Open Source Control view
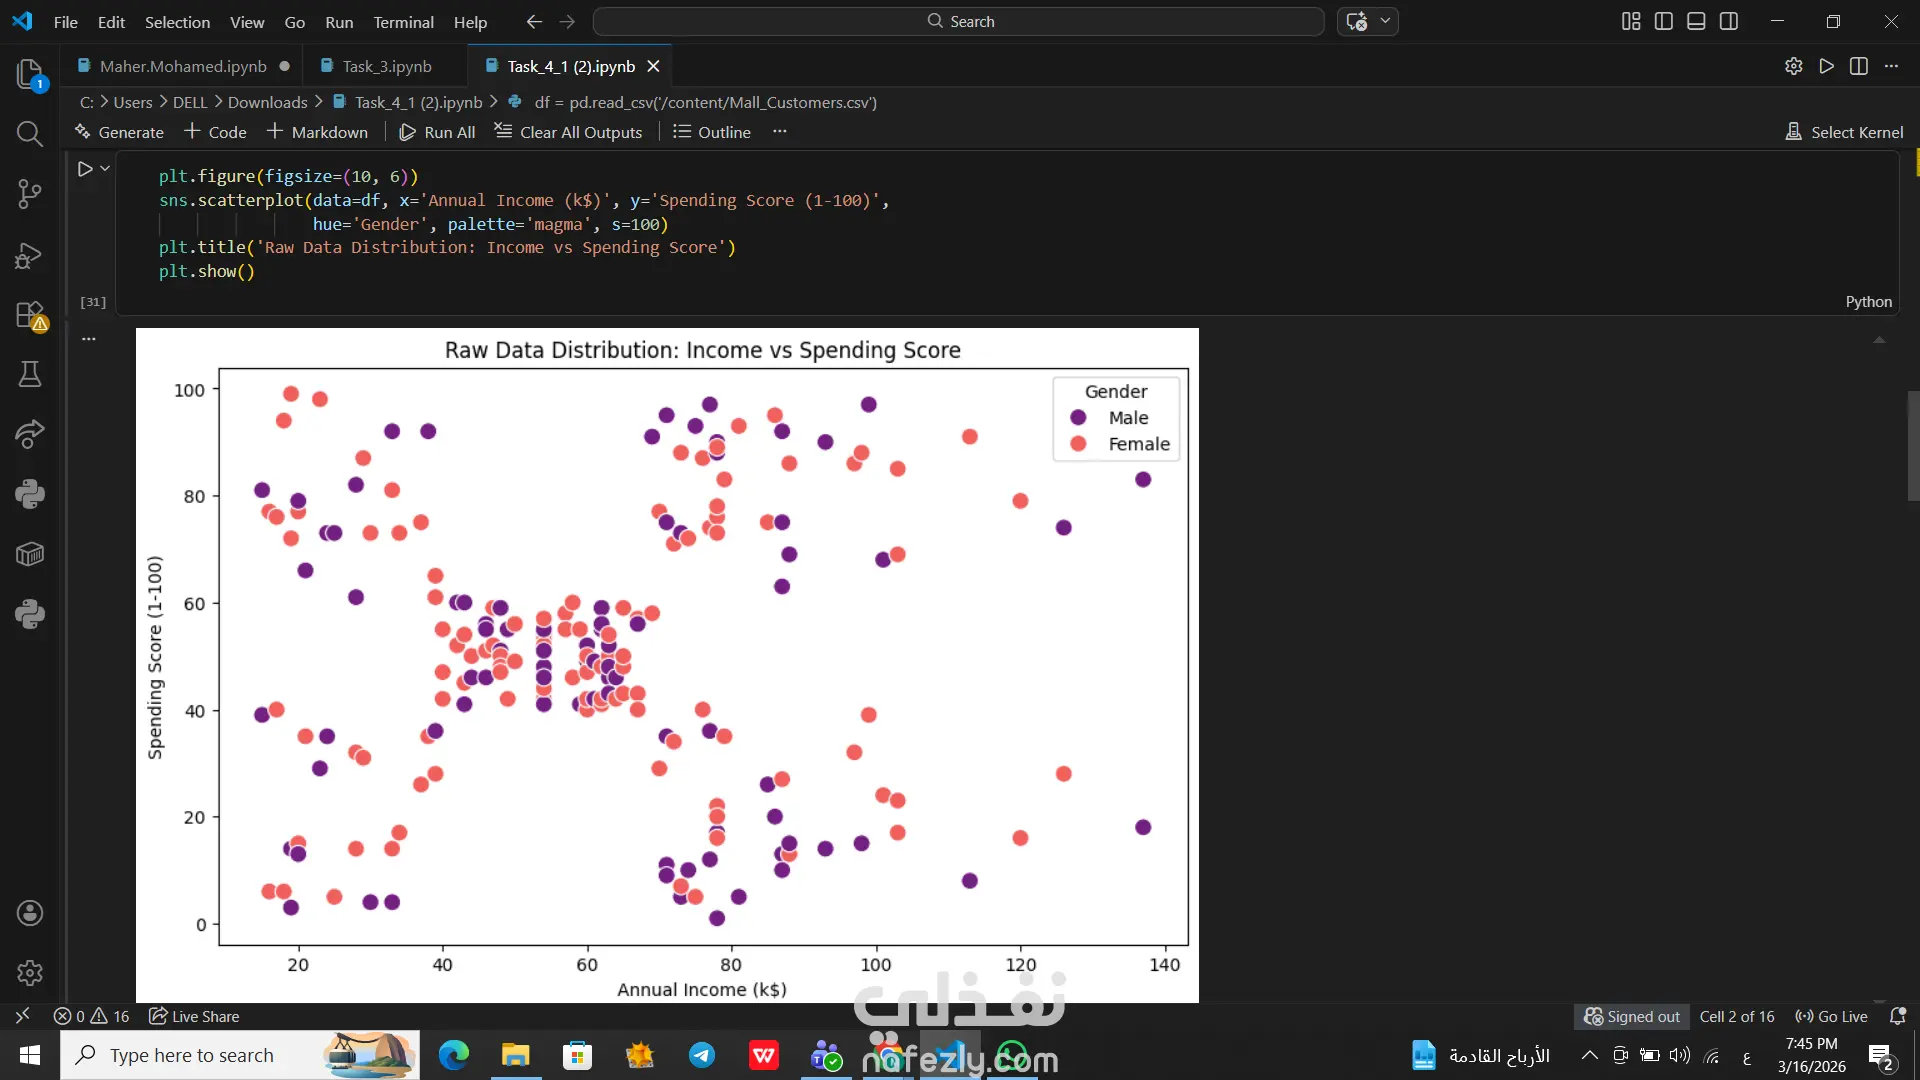This screenshot has width=1920, height=1080. pyautogui.click(x=30, y=194)
